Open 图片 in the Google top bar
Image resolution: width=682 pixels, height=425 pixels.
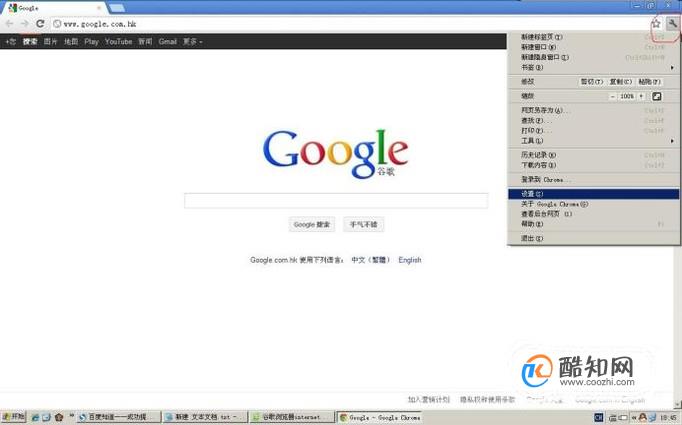[x=50, y=41]
